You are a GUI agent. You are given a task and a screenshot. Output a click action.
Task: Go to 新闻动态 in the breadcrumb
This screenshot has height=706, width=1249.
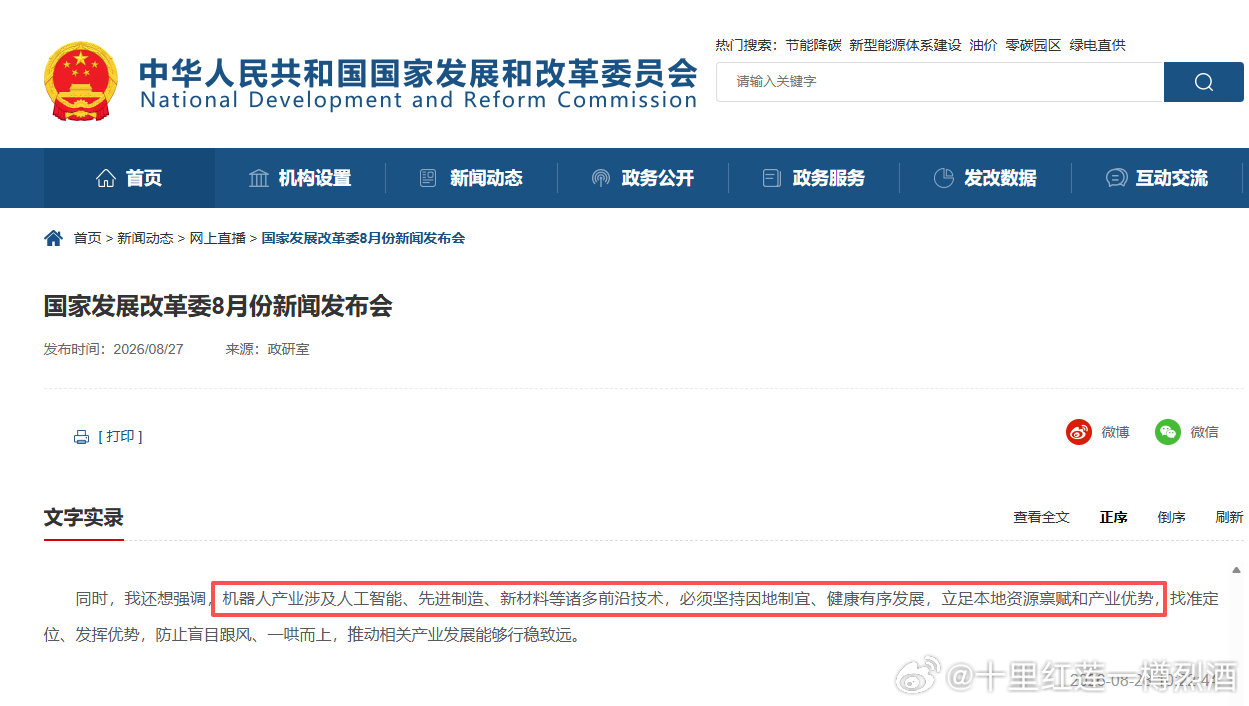[x=145, y=238]
